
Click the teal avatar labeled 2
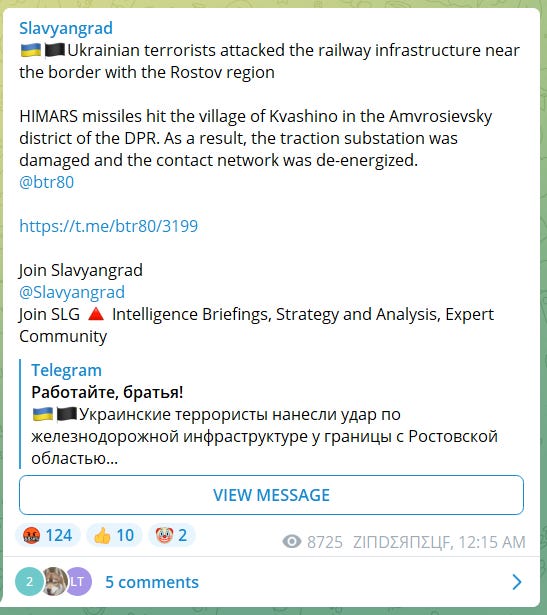29,581
